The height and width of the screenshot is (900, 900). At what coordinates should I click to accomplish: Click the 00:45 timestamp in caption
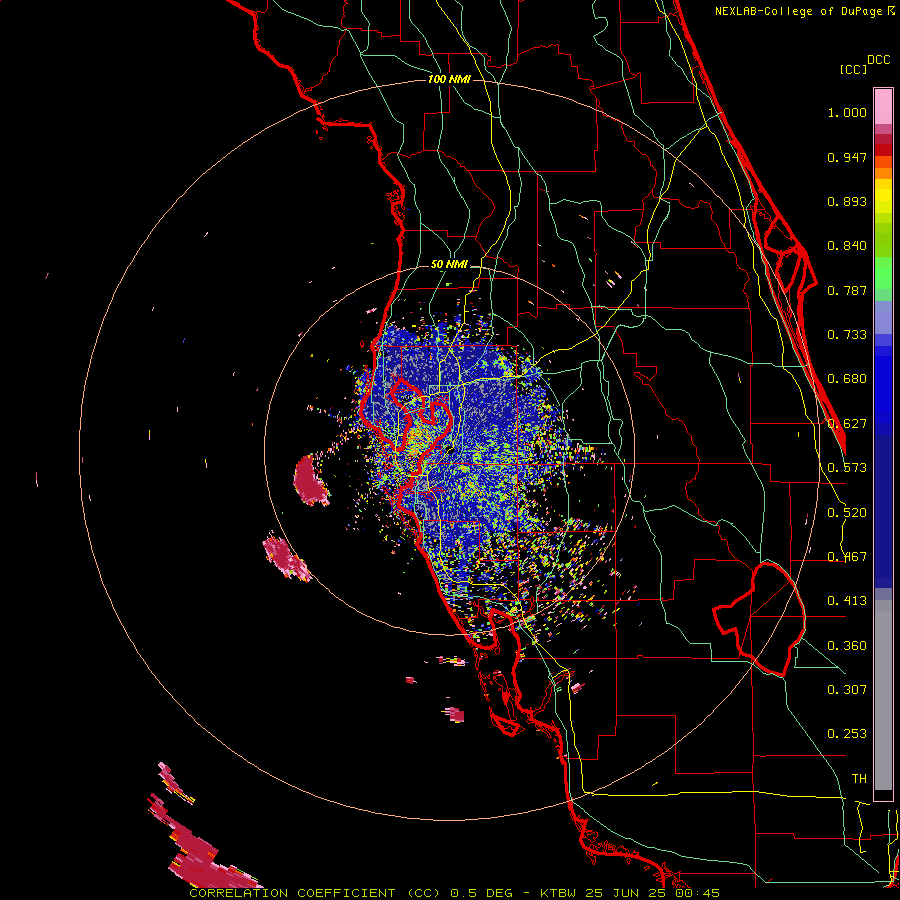click(697, 893)
